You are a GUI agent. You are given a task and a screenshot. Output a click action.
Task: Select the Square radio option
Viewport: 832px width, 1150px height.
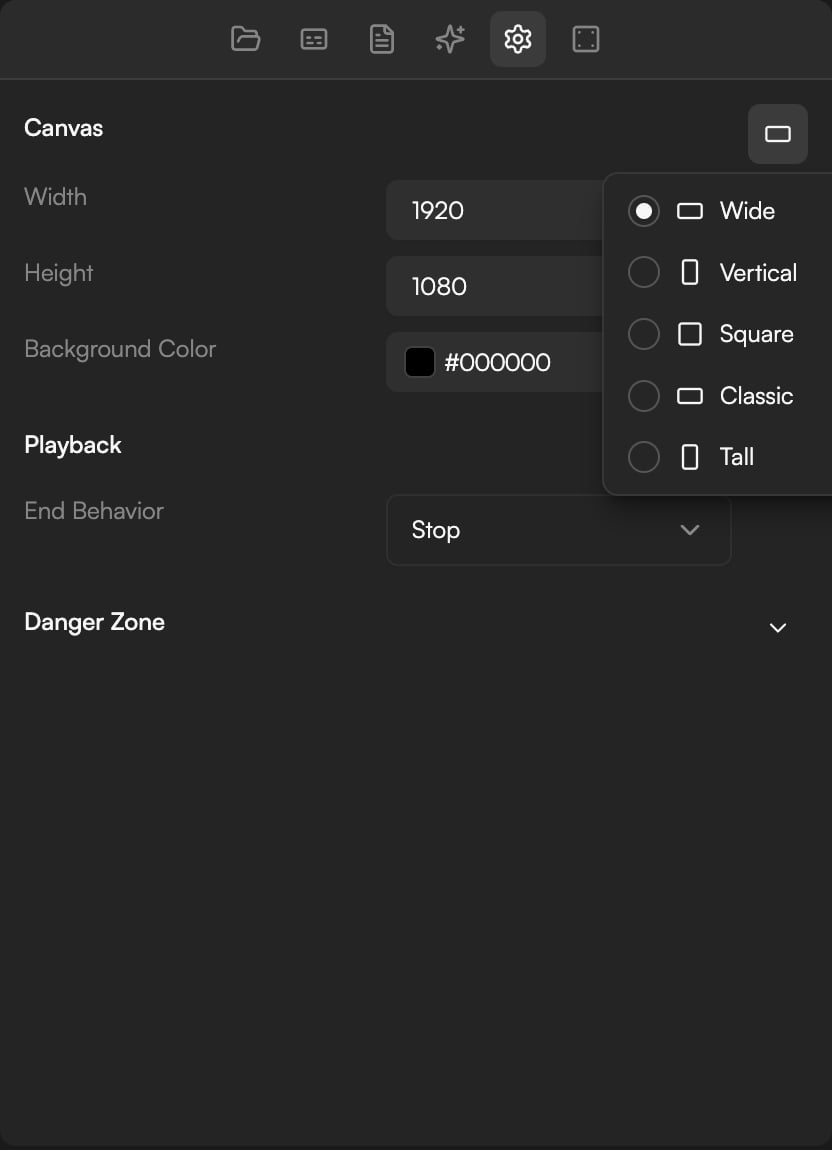point(643,334)
